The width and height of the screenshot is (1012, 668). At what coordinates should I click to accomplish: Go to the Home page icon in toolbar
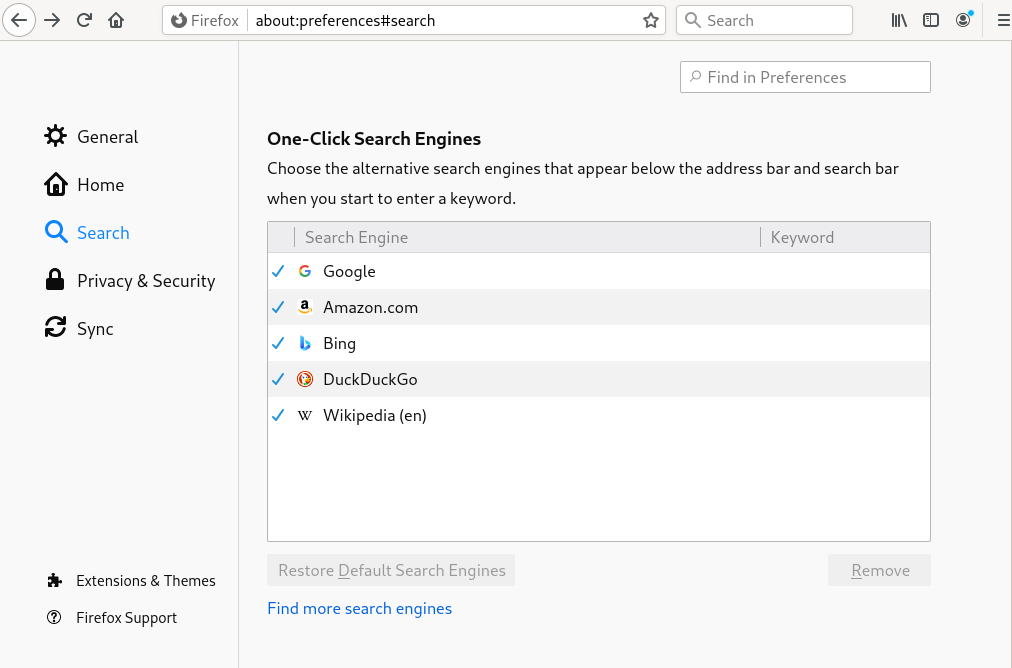coord(117,20)
